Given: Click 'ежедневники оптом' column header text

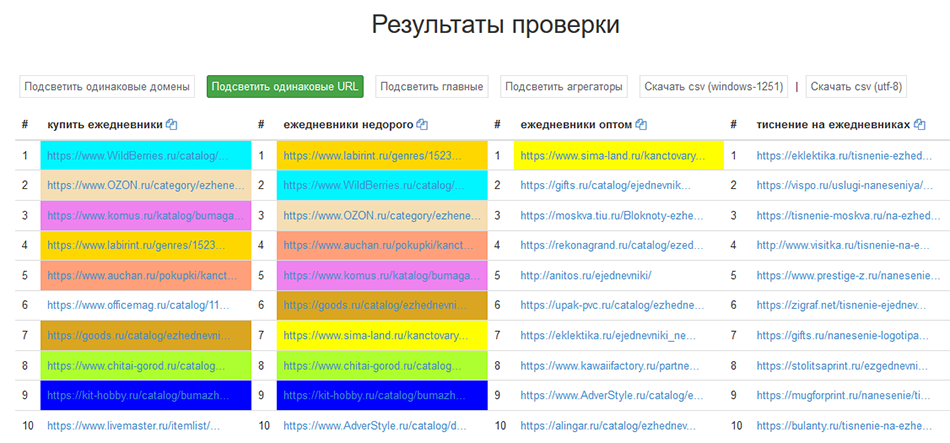Looking at the screenshot, I should click(x=576, y=125).
